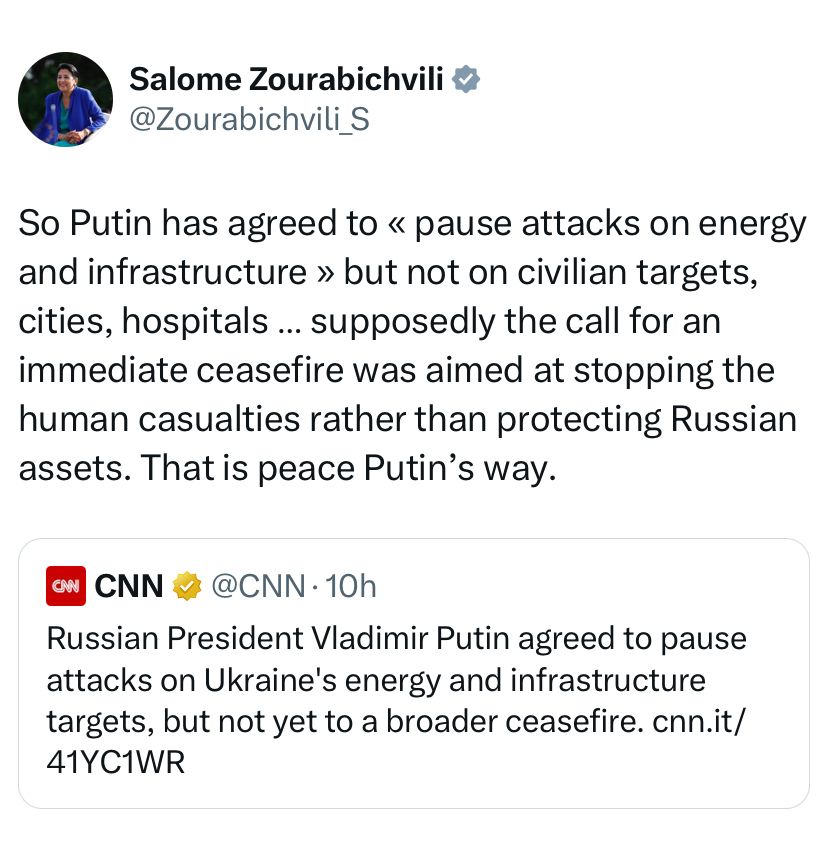The width and height of the screenshot is (828, 858).
Task: Open Salome Zourabichvili's profile photo
Action: coord(65,99)
